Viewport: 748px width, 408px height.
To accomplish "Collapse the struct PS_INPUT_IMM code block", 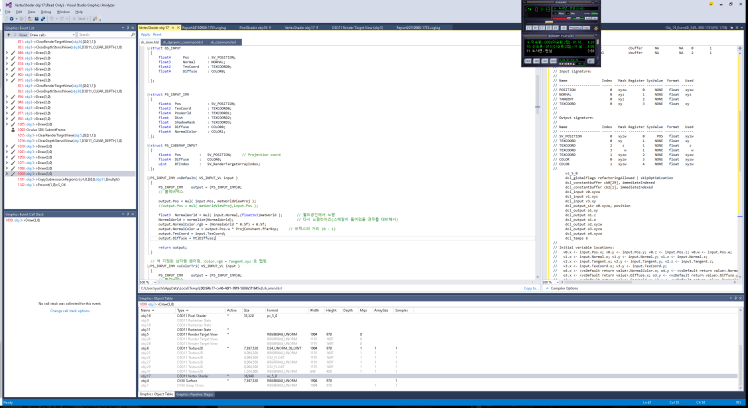I will (148, 94).
